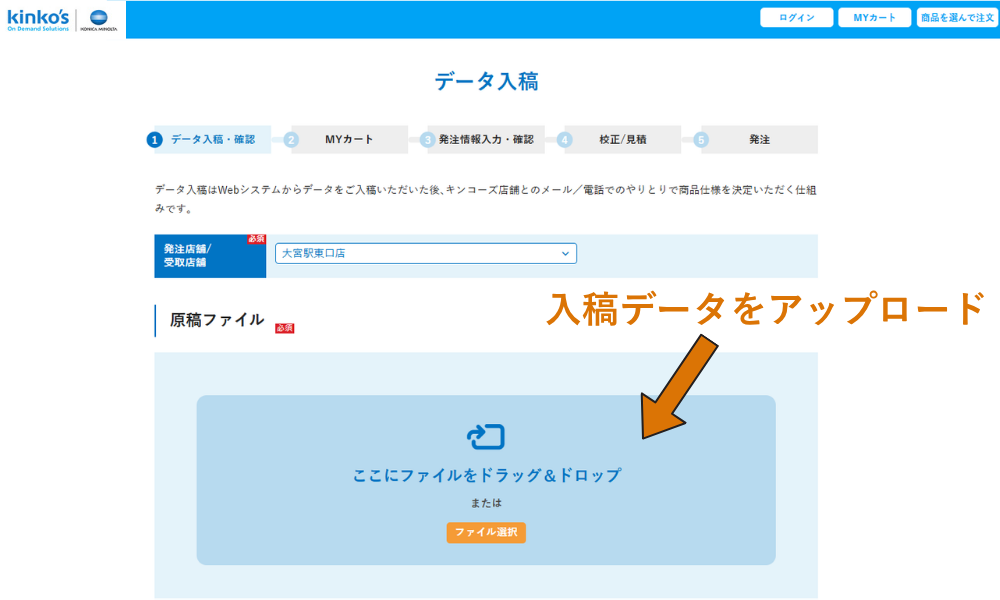
Task: Click the Konica Minolta logo
Action: point(99,20)
